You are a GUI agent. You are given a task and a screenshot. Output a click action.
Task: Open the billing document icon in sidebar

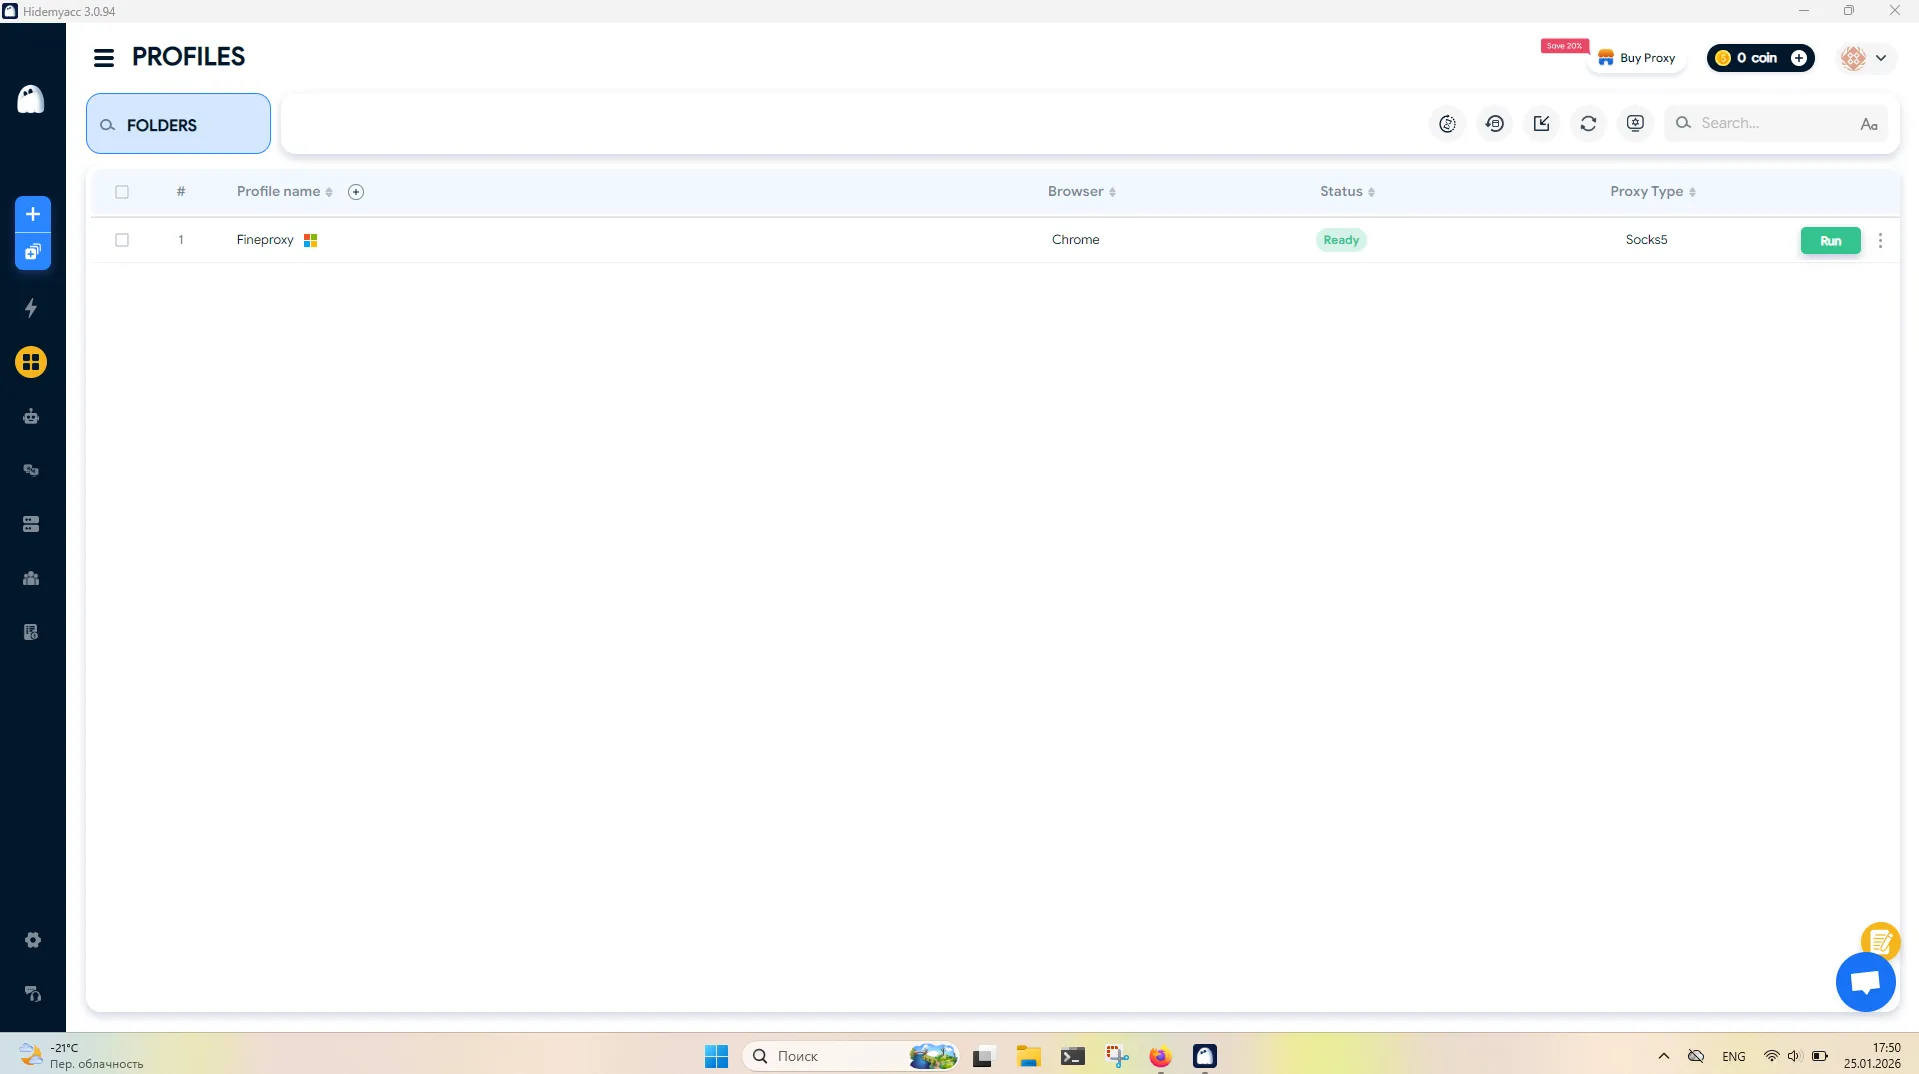click(x=31, y=632)
